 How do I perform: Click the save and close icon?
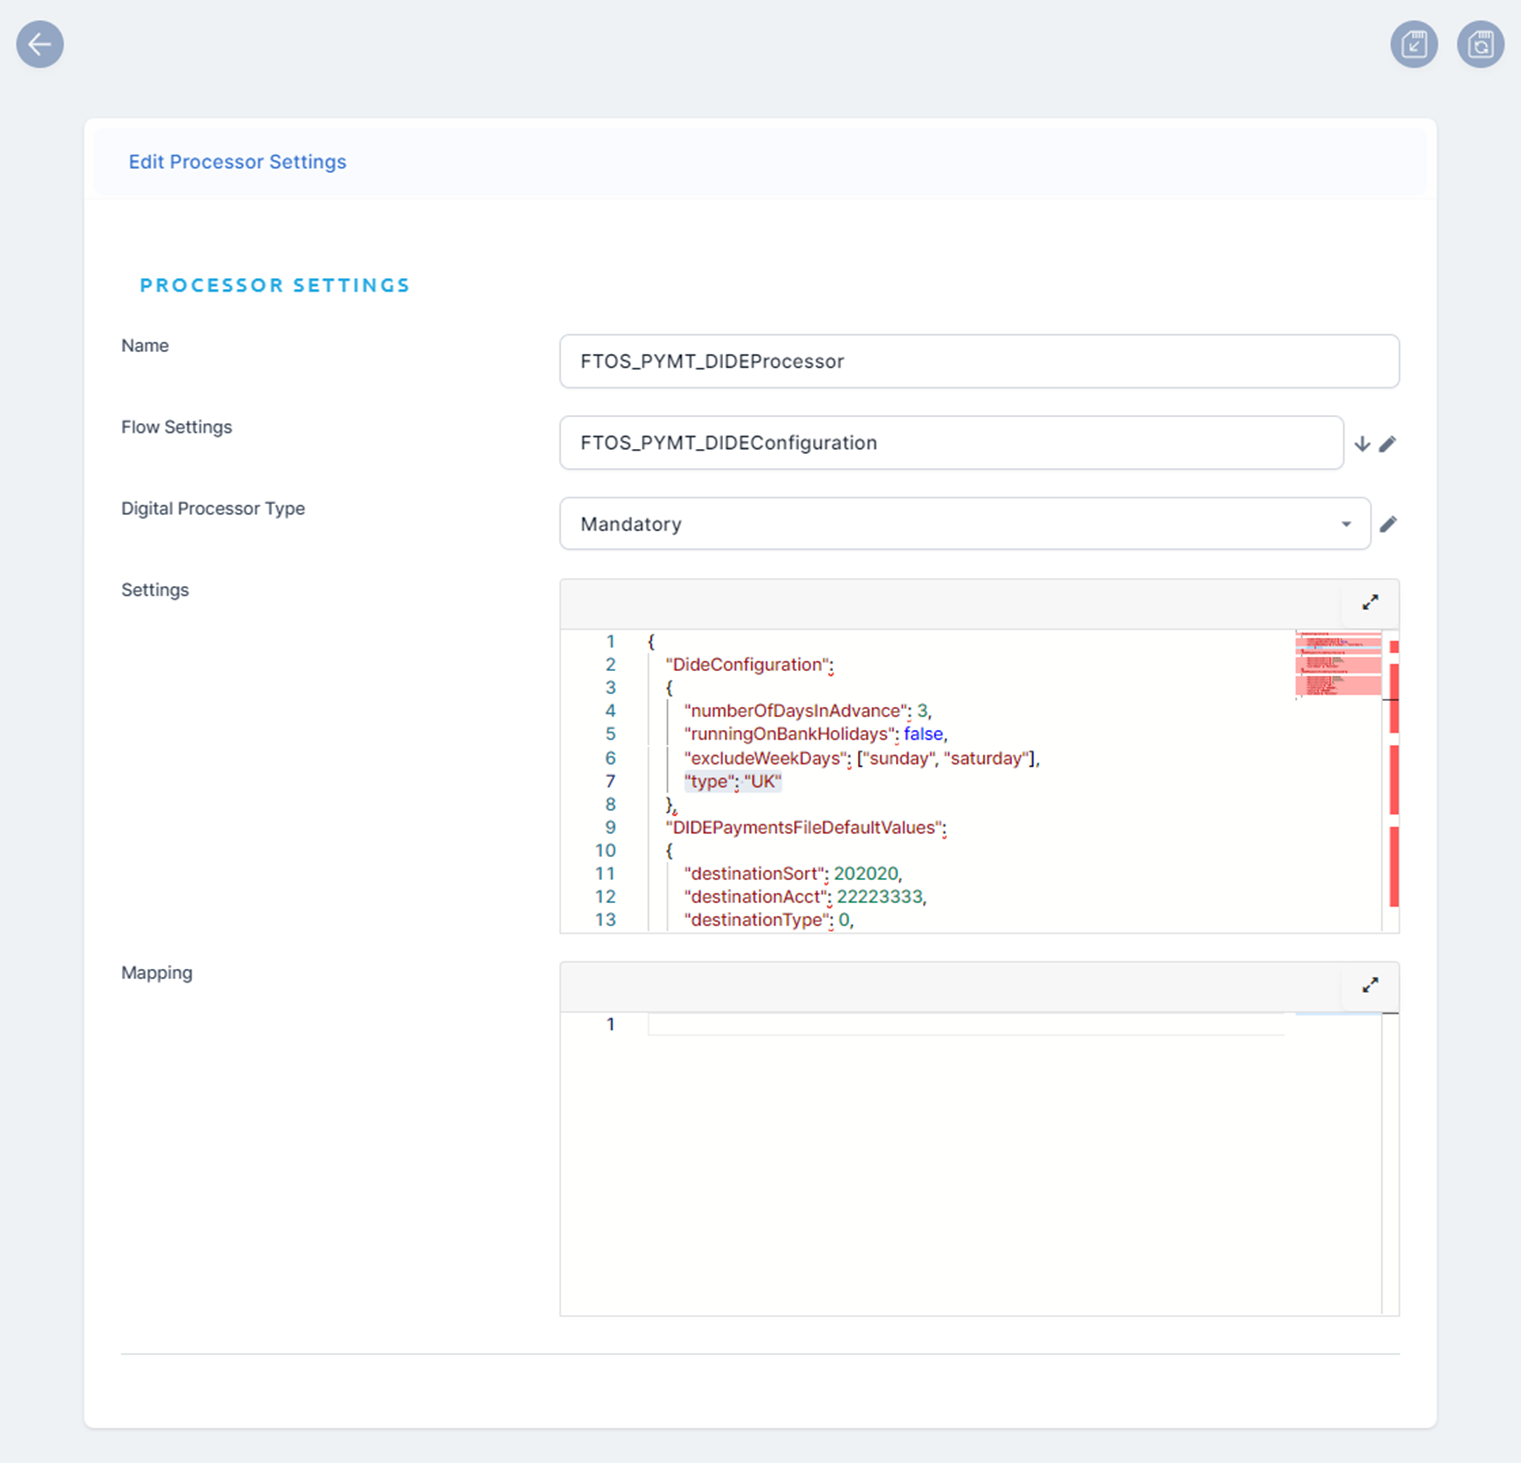tap(1413, 45)
